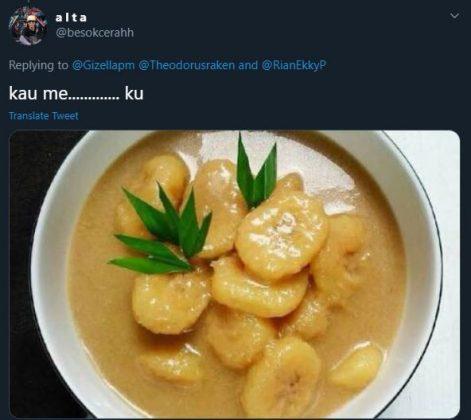Select the @RianEkkyP mention link
Image resolution: width=471 pixels, height=420 pixels.
click(x=294, y=65)
